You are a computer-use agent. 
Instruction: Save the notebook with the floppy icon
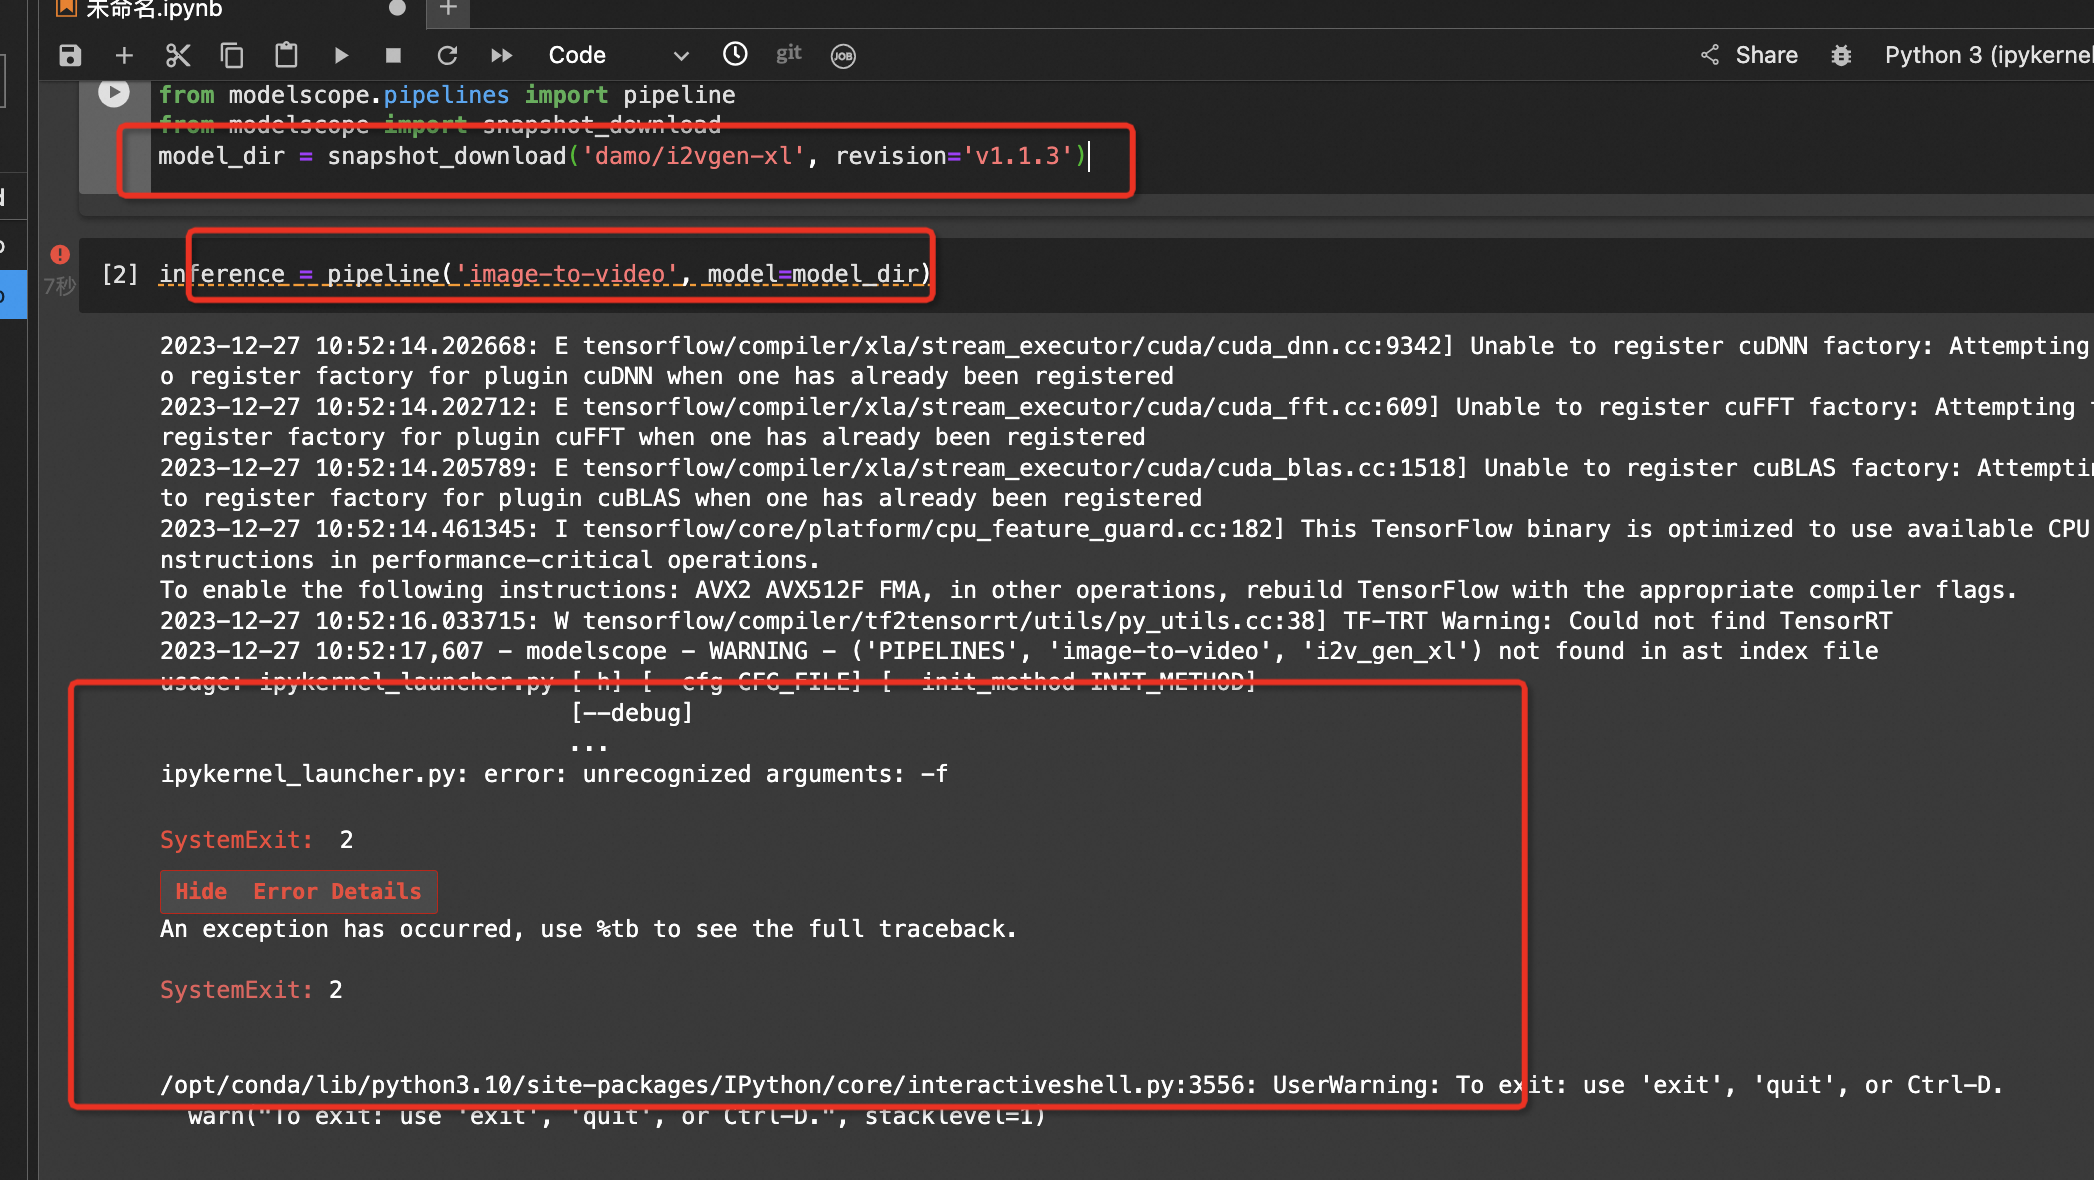coord(70,55)
